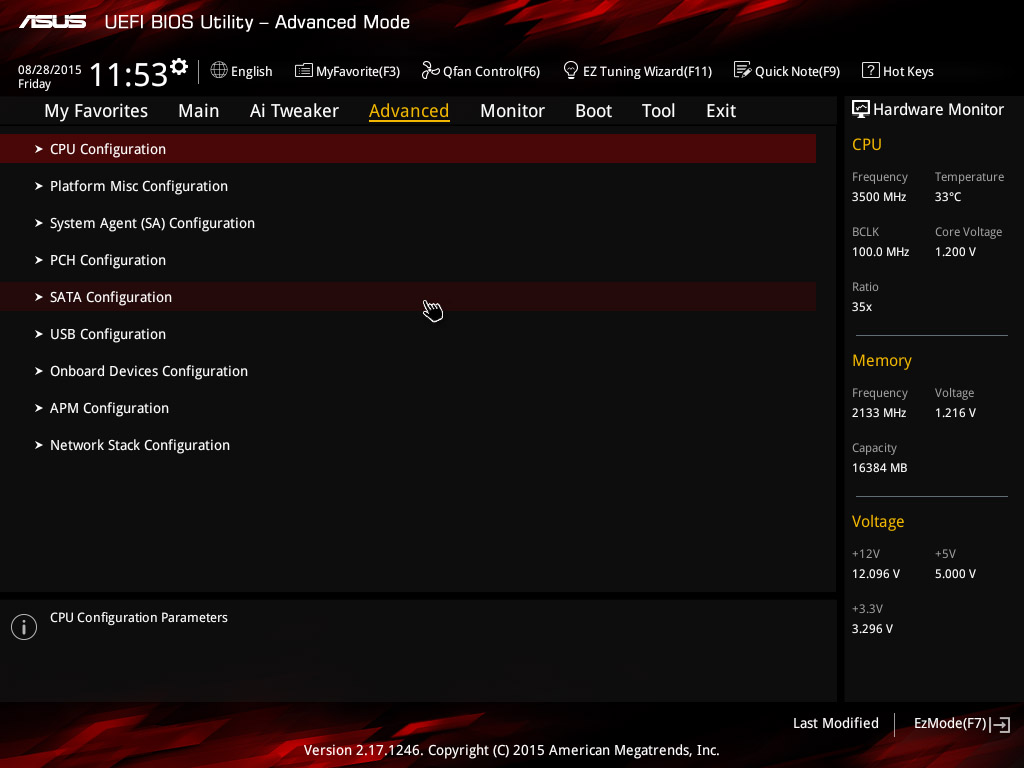
Task: Click the ASUS logo
Action: tap(52, 22)
